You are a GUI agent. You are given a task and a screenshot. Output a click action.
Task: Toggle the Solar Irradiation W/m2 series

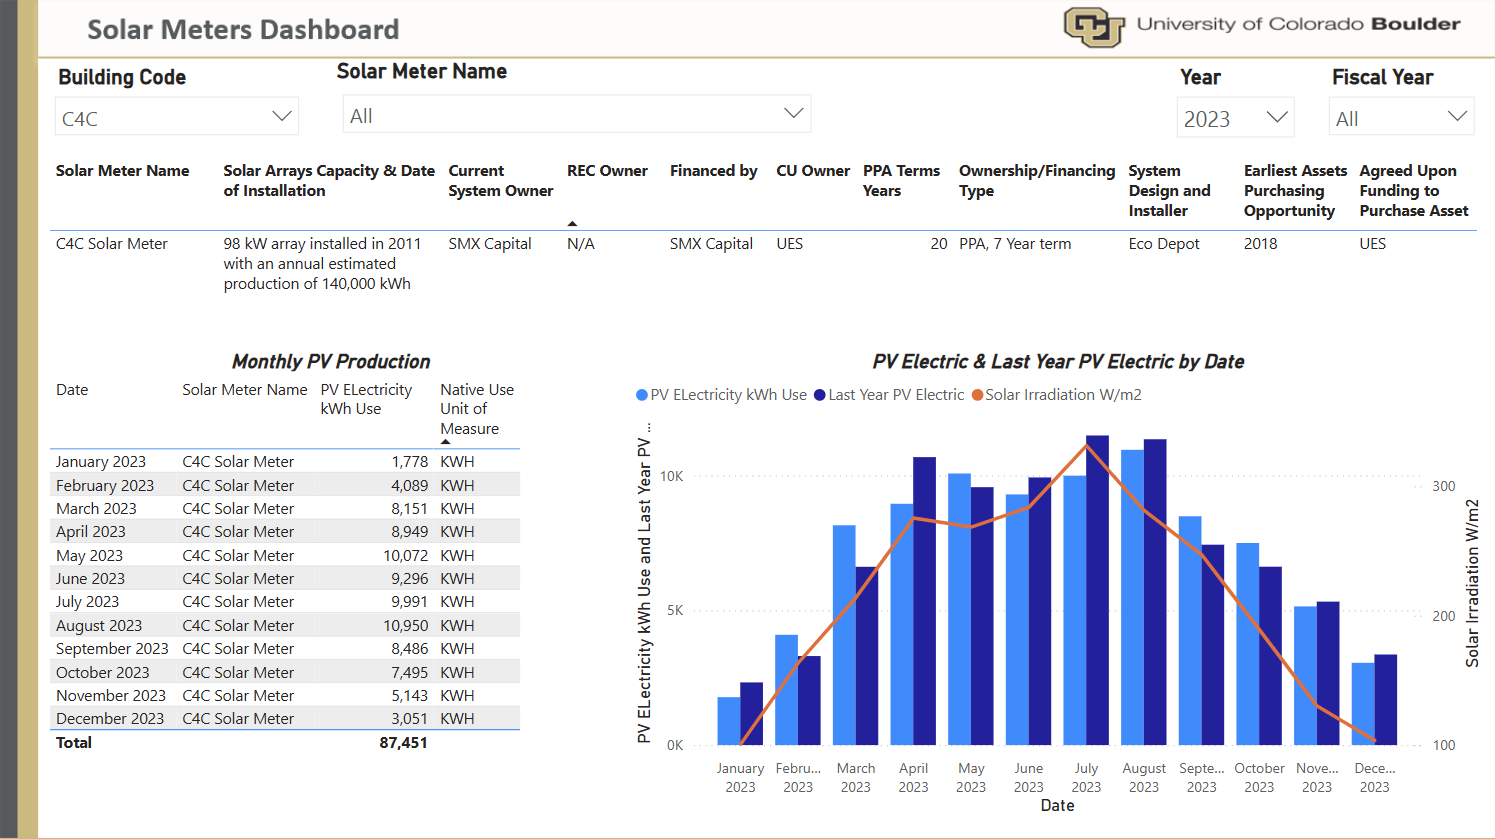(x=1057, y=394)
